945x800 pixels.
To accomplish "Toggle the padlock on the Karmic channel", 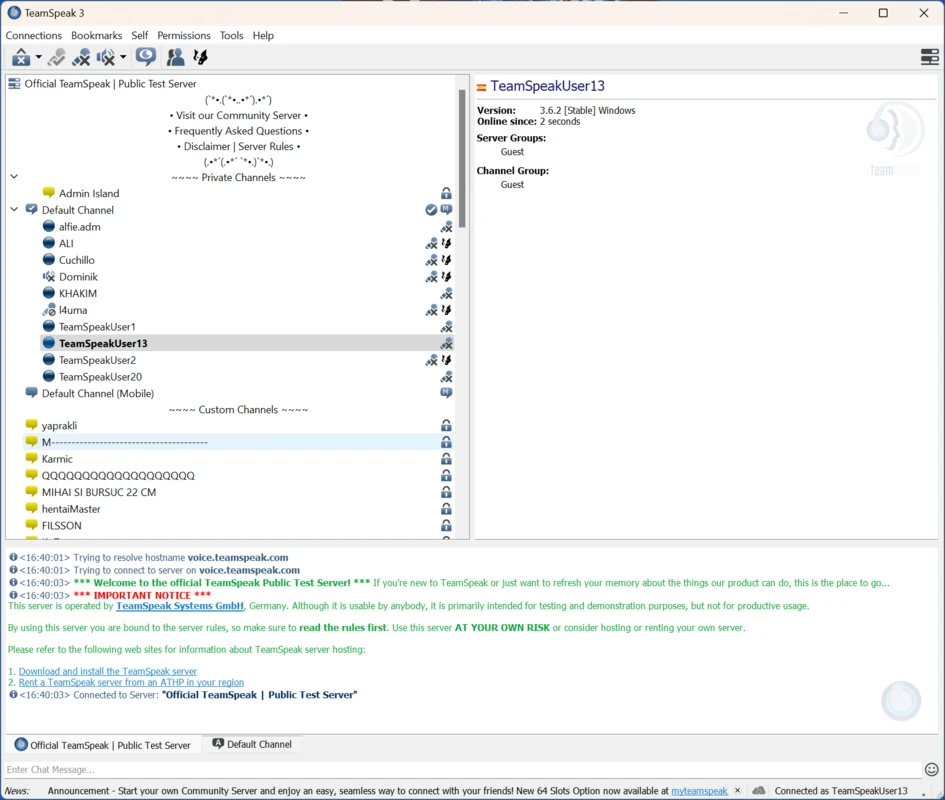I will (x=446, y=458).
